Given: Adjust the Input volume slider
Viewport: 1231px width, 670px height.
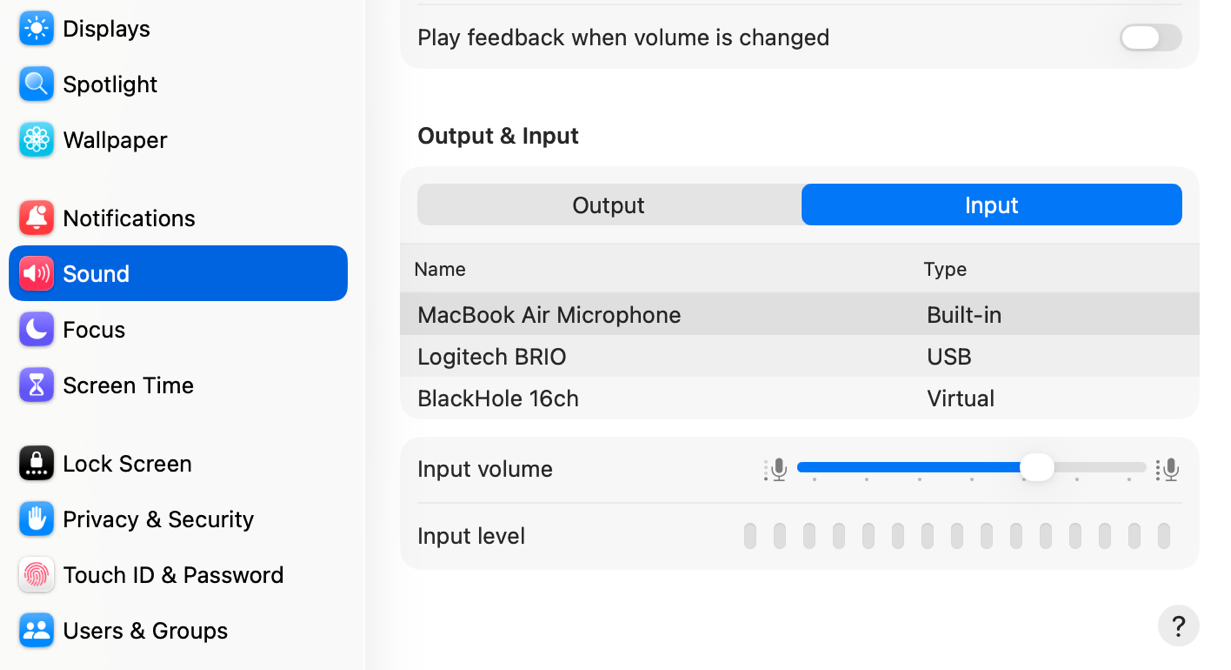Looking at the screenshot, I should pos(1038,467).
